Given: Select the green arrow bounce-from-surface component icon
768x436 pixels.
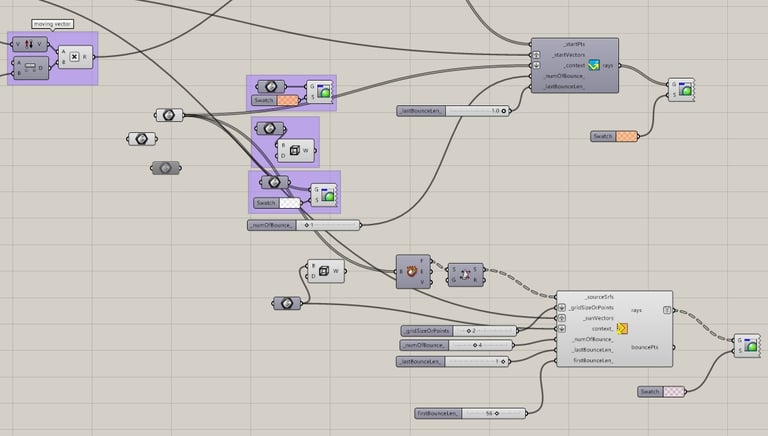Looking at the screenshot, I should 594,65.
